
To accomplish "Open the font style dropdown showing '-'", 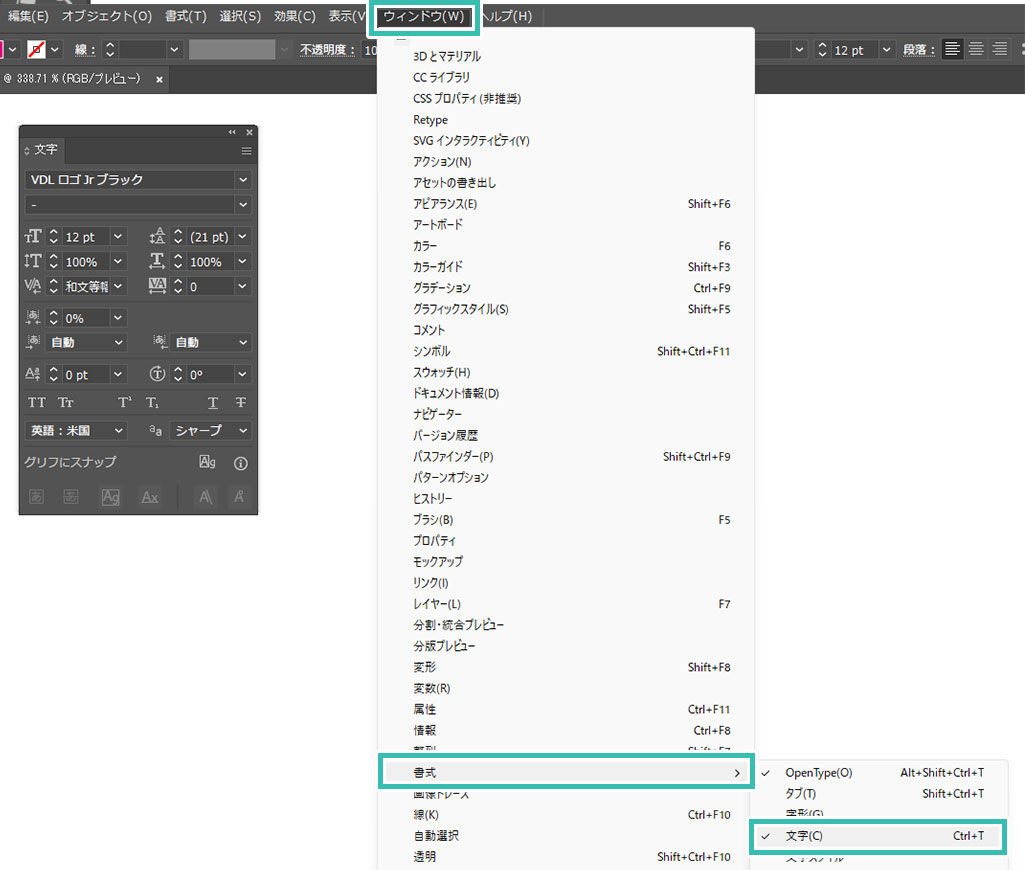I will click(243, 205).
